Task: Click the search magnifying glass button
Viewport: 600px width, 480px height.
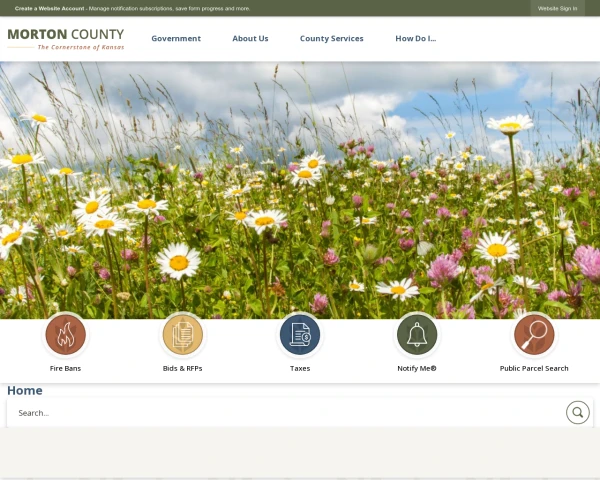Action: 577,412
